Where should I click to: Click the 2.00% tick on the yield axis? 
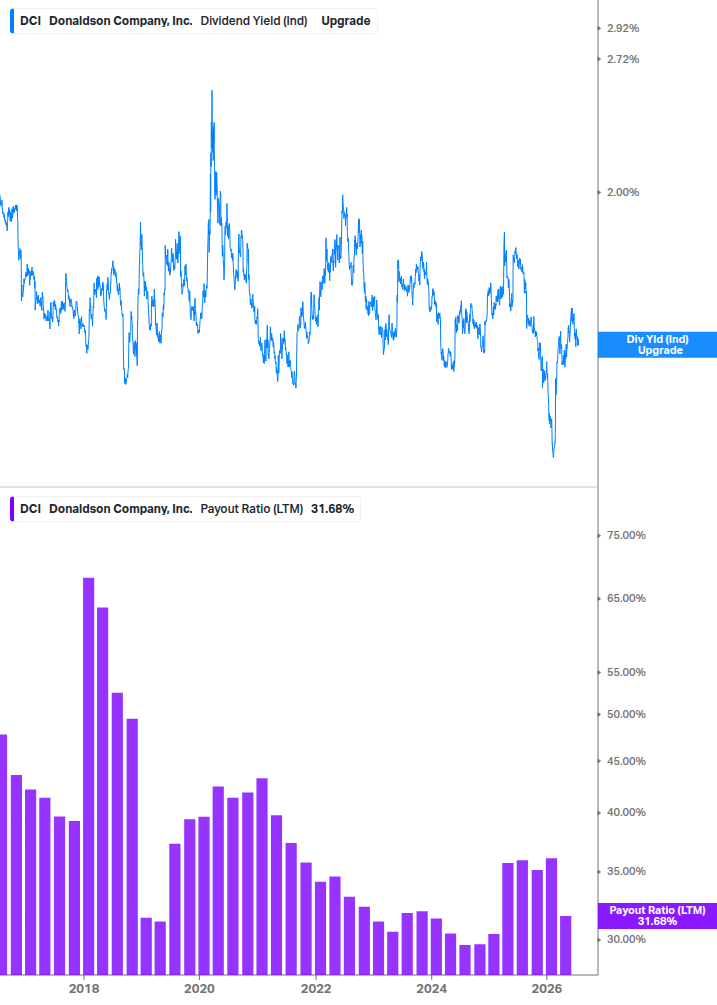[x=623, y=192]
